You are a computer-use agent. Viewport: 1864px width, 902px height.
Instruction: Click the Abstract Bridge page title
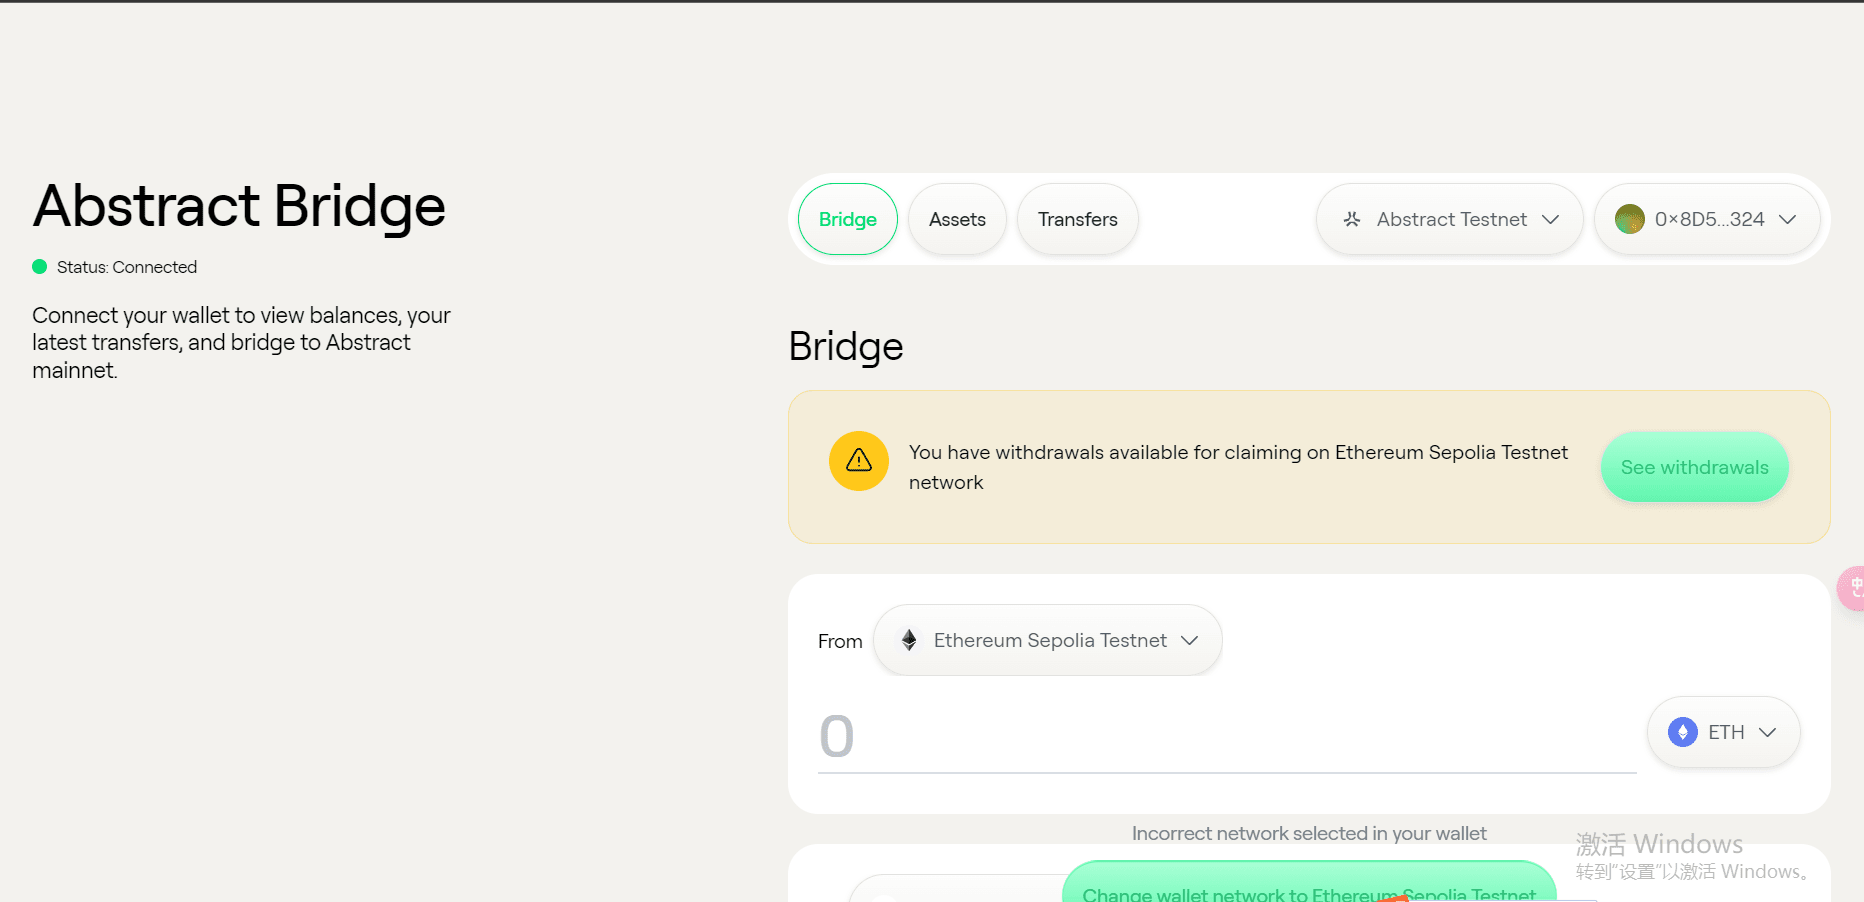(x=239, y=206)
